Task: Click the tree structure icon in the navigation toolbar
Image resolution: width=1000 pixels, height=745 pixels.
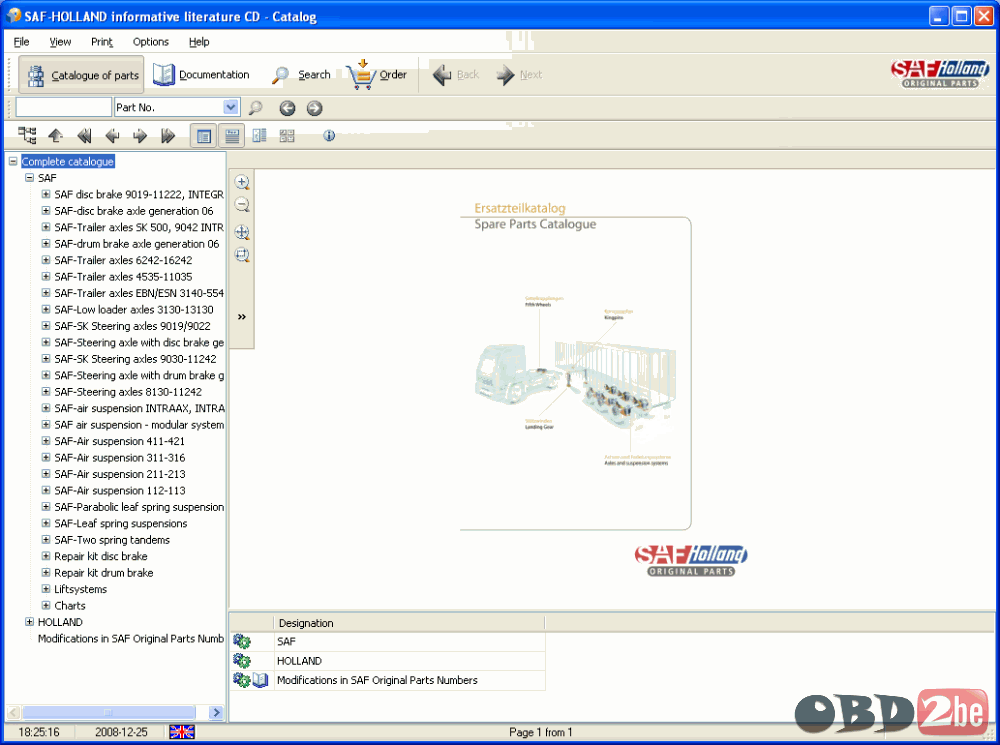Action: point(27,135)
